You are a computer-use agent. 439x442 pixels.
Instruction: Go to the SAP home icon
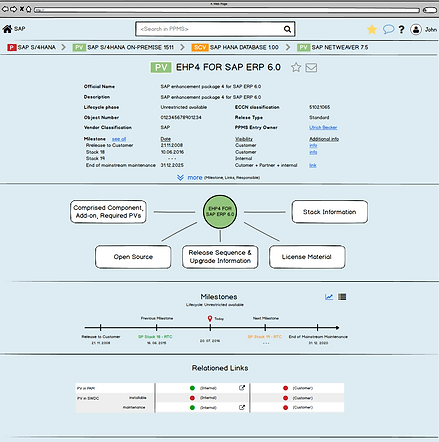click(7, 29)
